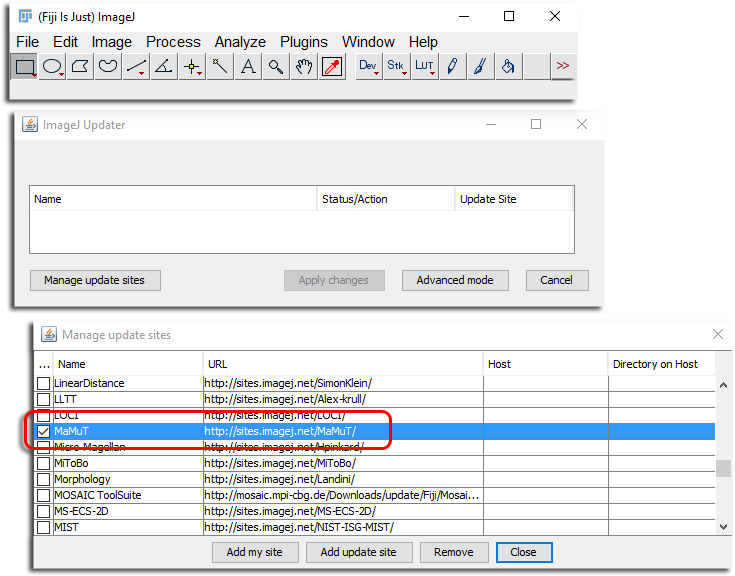Select the Hand scrolling tool
Viewport: 735px width, 576px height.
304,67
